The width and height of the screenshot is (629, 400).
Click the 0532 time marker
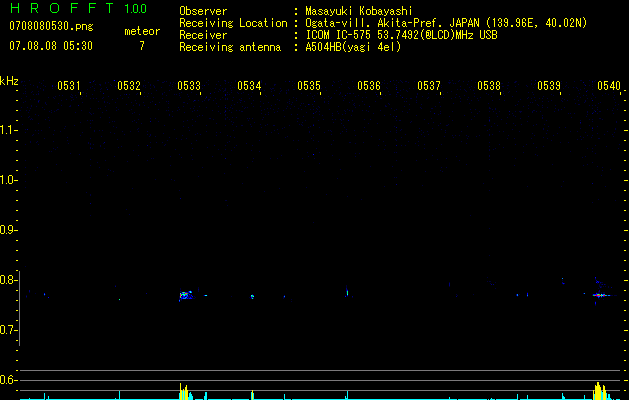(129, 86)
